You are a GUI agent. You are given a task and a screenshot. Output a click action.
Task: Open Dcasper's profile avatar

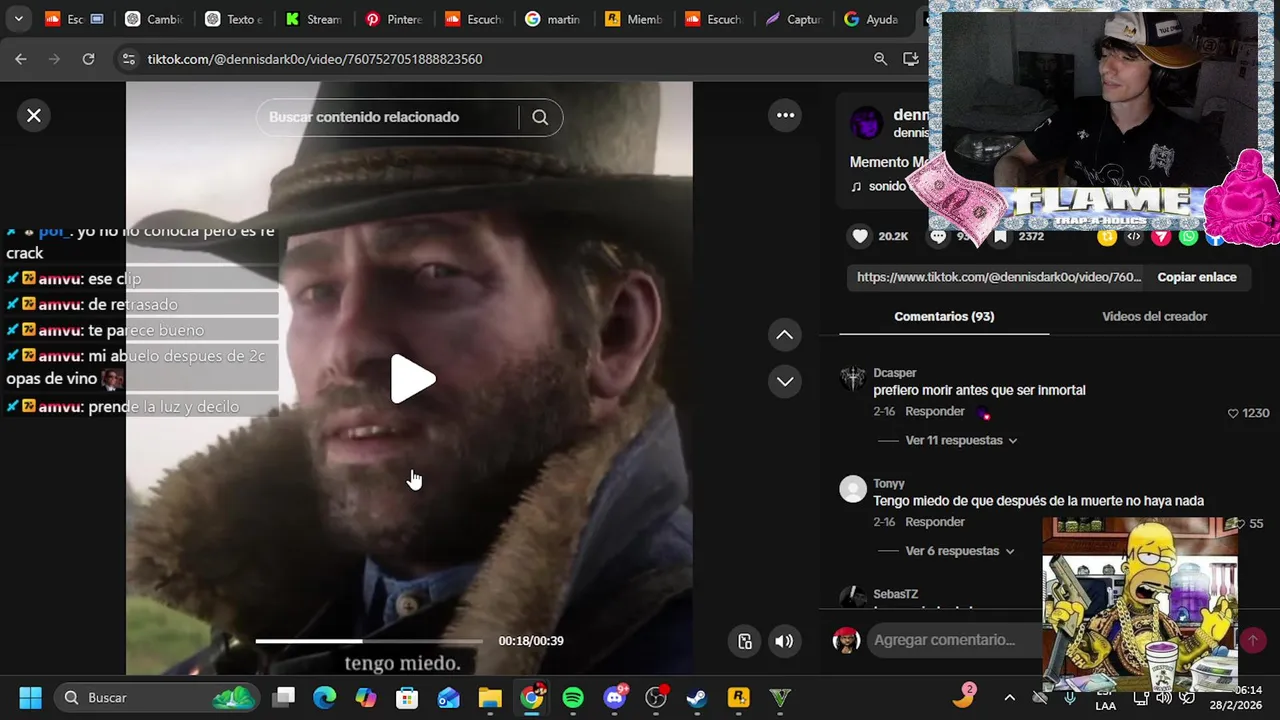coord(853,379)
